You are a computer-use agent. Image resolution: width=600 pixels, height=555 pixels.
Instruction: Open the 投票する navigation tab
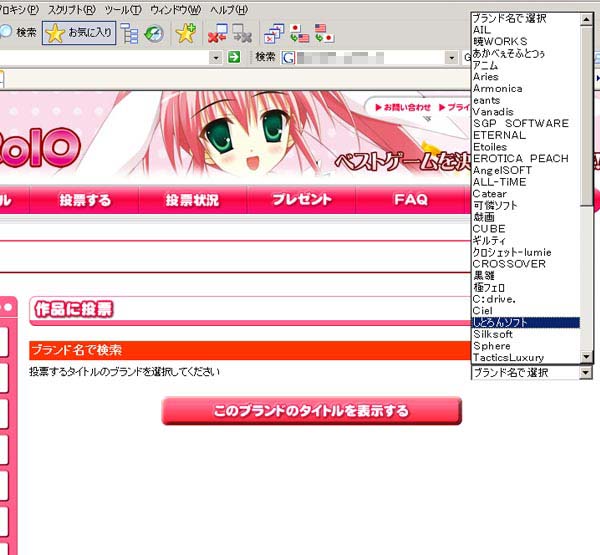(x=85, y=200)
